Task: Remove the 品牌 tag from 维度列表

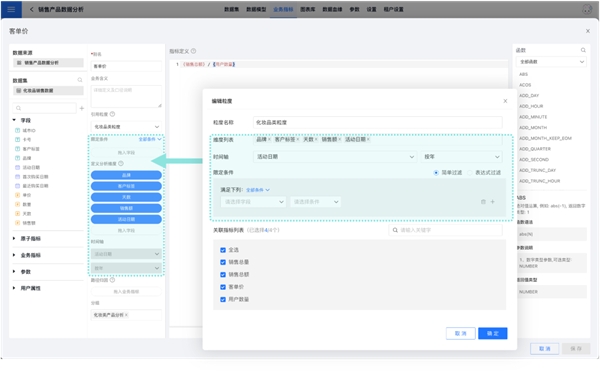Action: (269, 140)
